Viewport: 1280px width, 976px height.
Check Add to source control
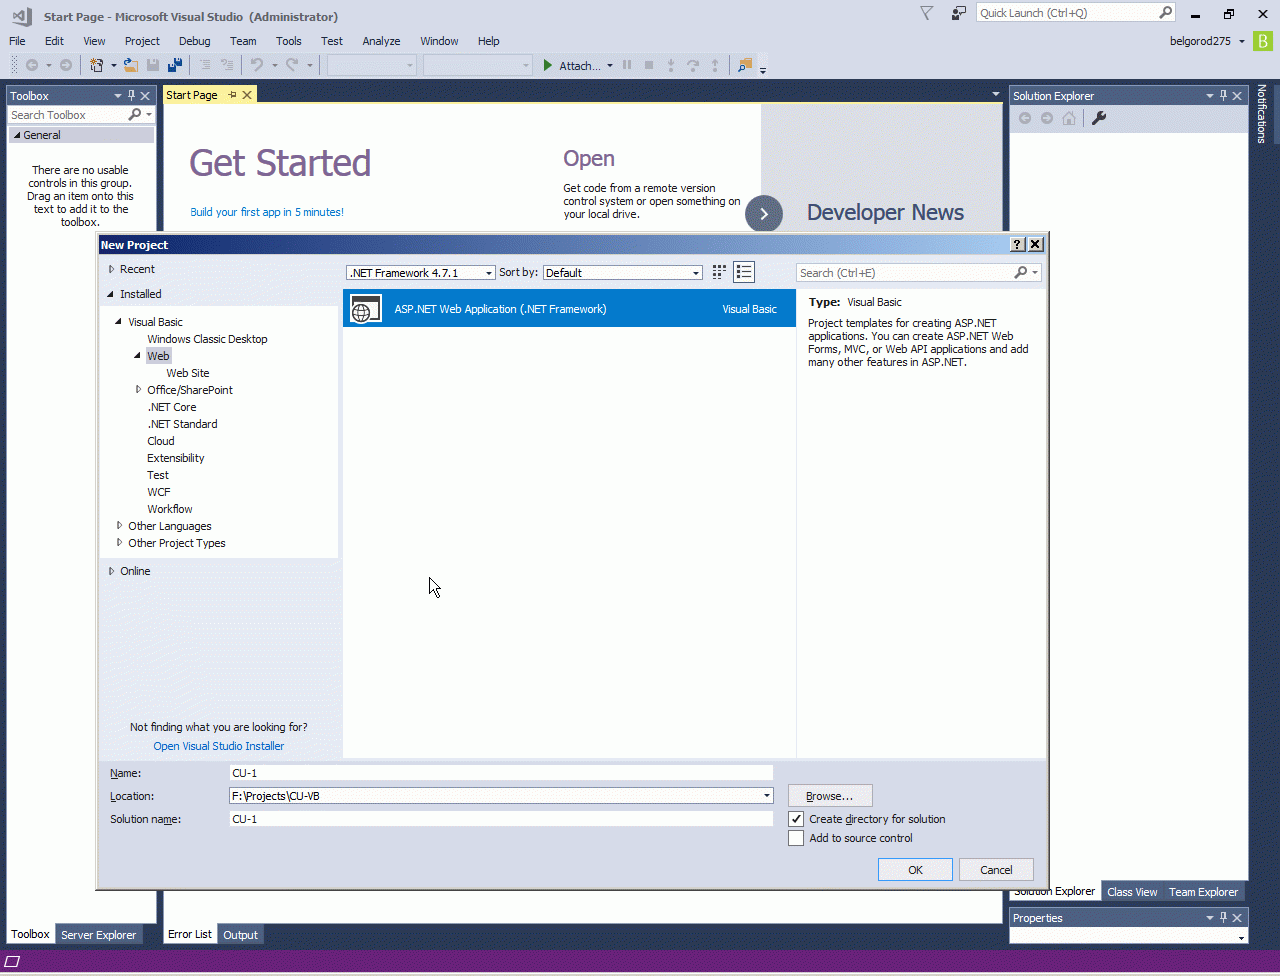coord(796,838)
